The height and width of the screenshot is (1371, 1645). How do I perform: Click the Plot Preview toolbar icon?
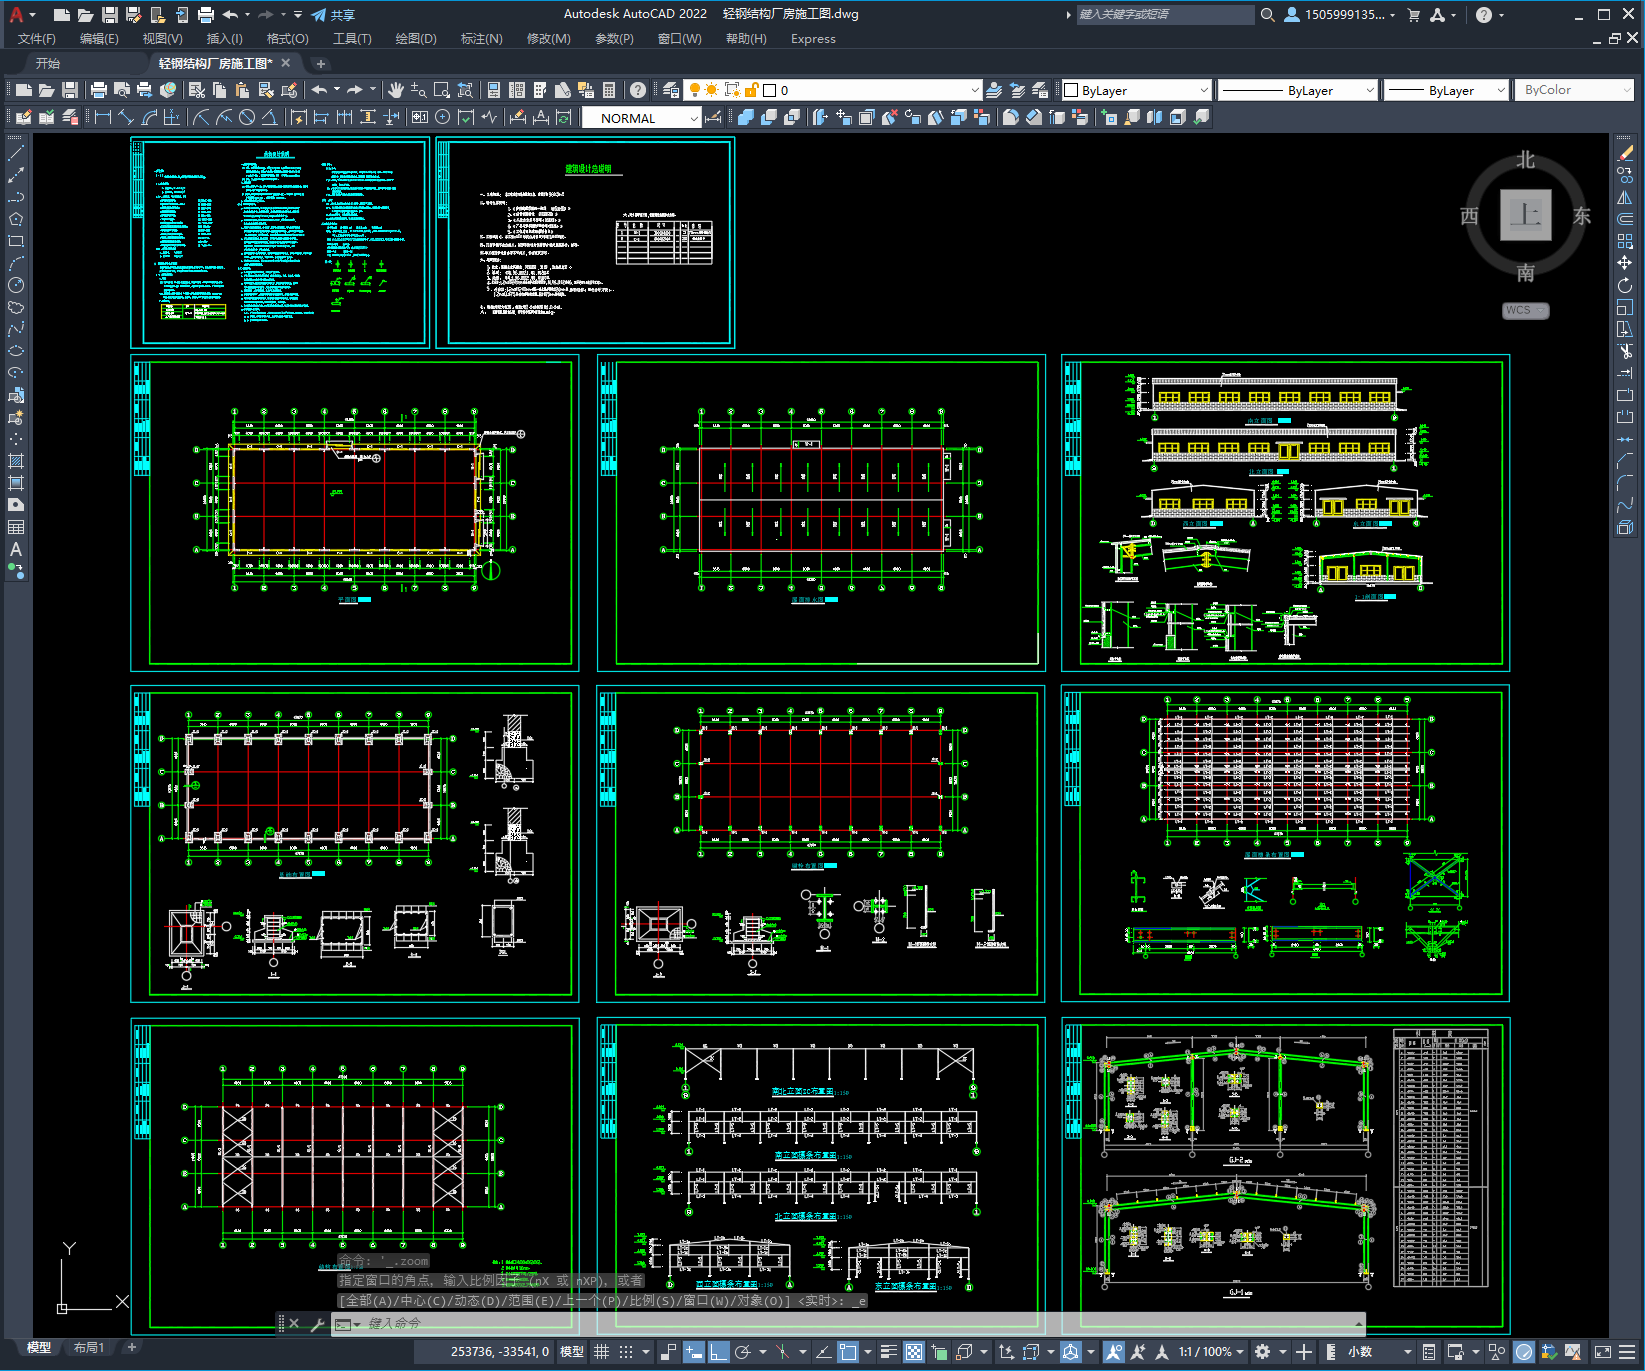point(121,90)
